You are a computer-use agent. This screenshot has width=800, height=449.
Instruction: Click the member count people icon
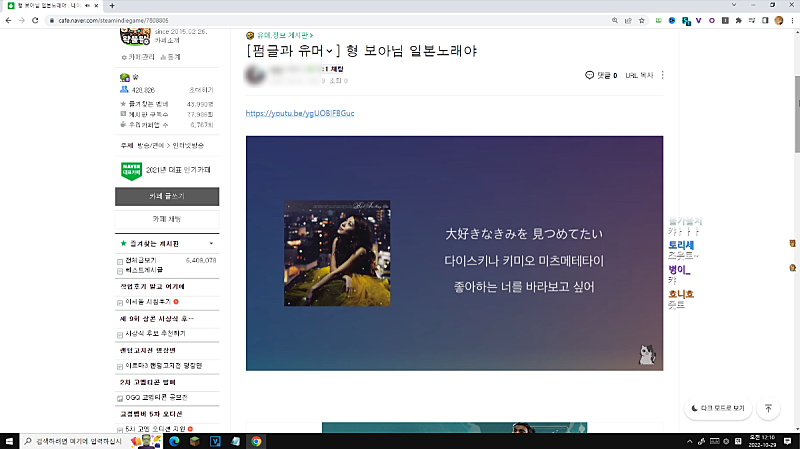124,89
